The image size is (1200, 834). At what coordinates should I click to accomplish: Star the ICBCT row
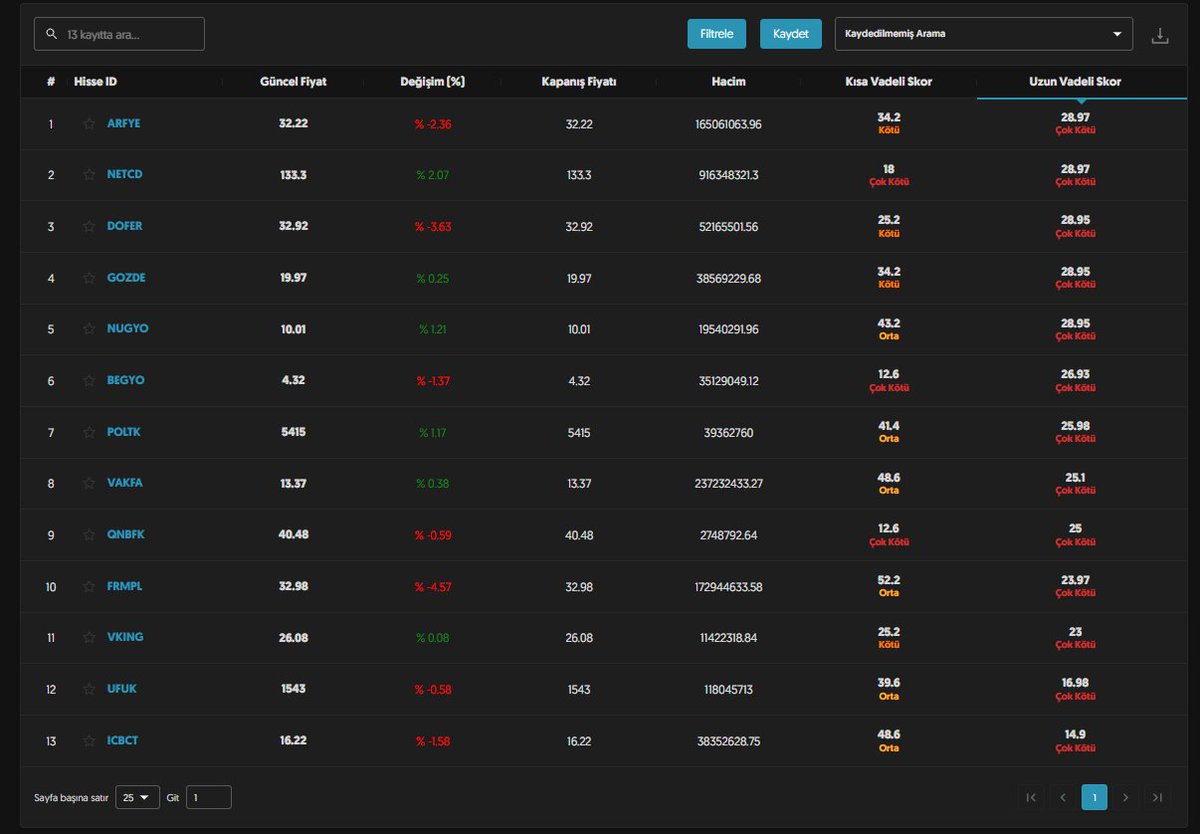point(89,741)
